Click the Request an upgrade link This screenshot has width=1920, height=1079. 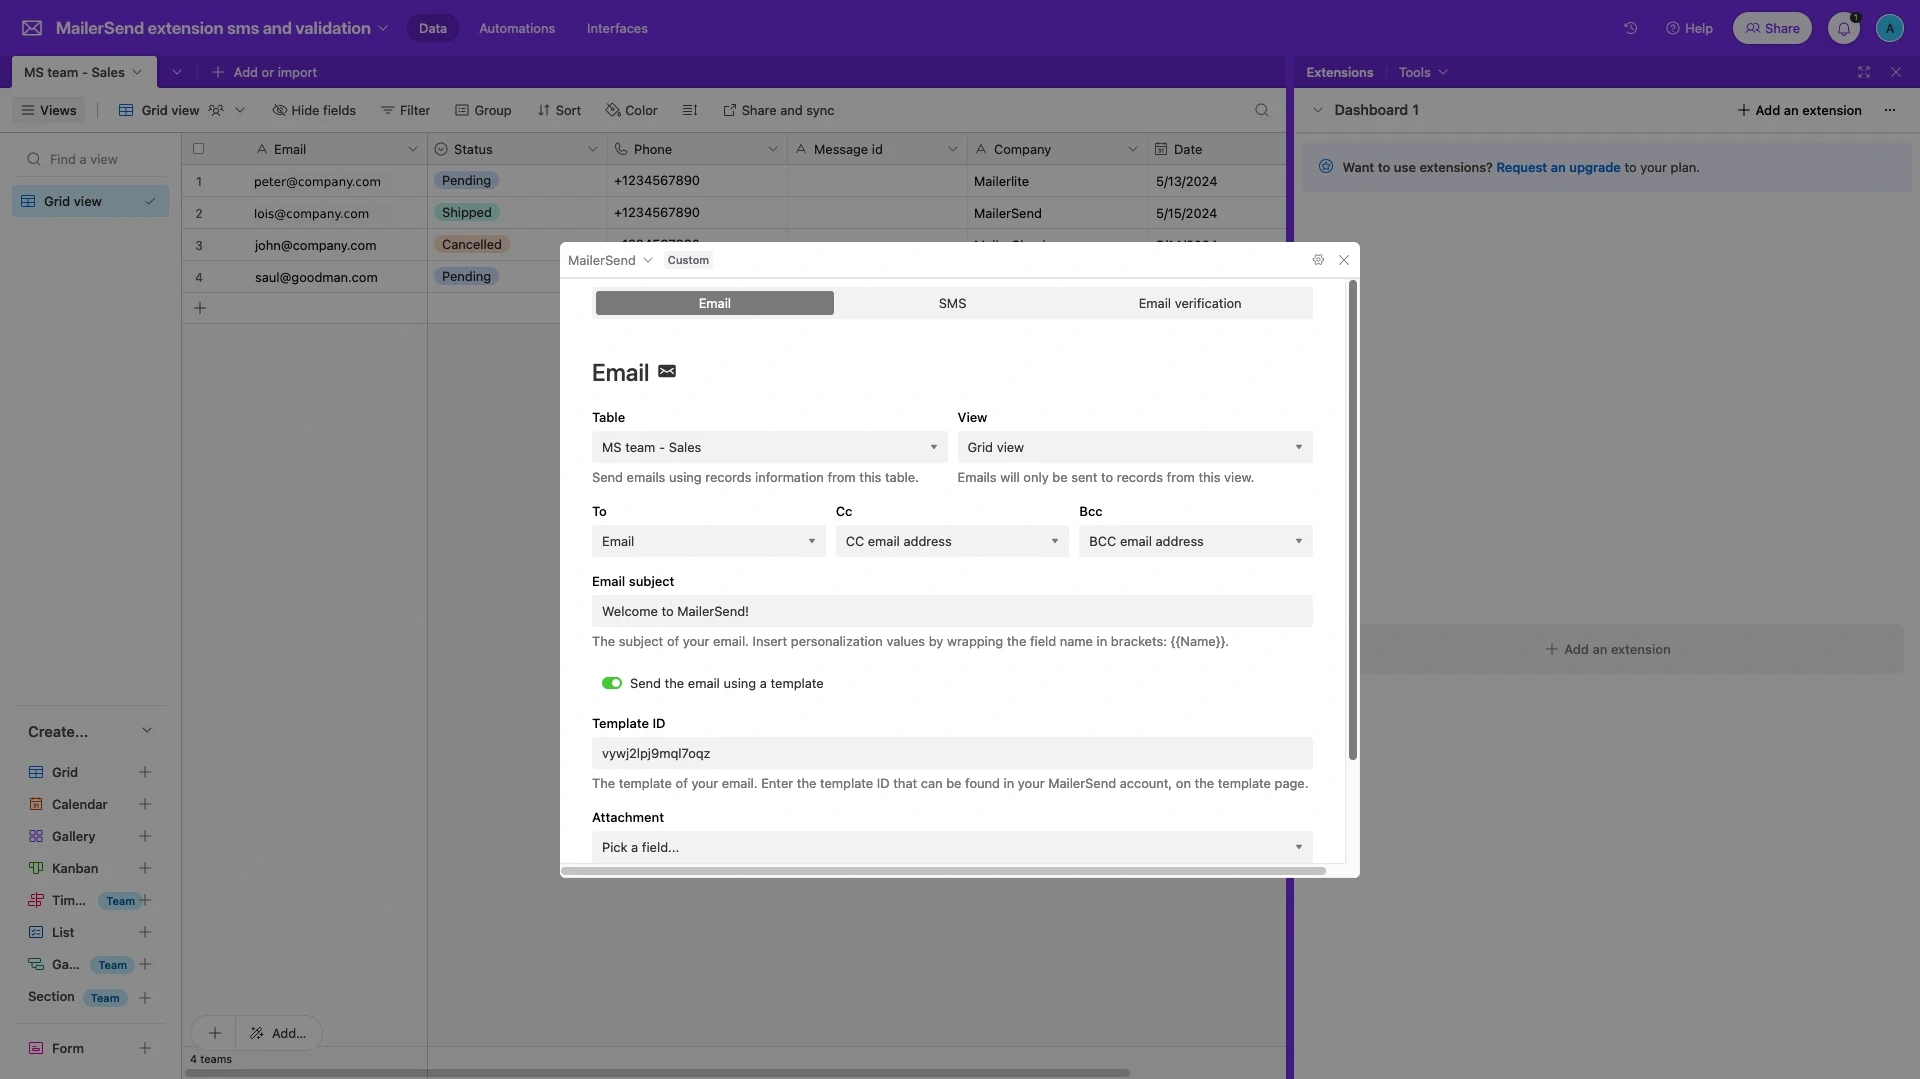pyautogui.click(x=1557, y=167)
